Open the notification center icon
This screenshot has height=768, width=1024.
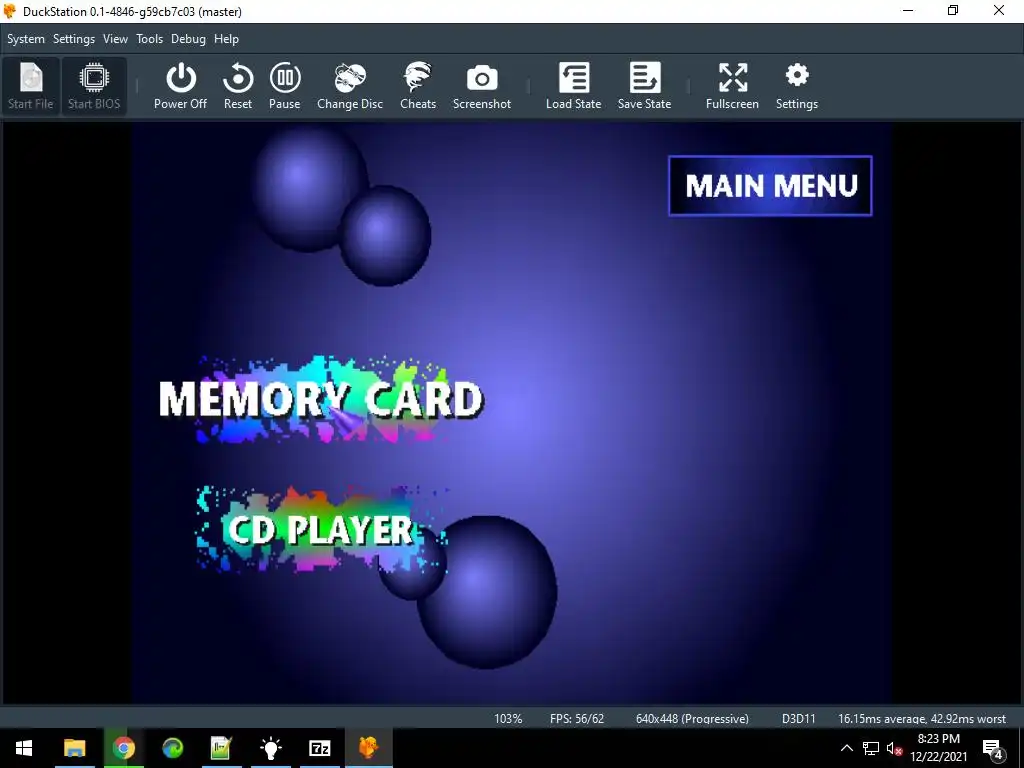click(x=993, y=748)
